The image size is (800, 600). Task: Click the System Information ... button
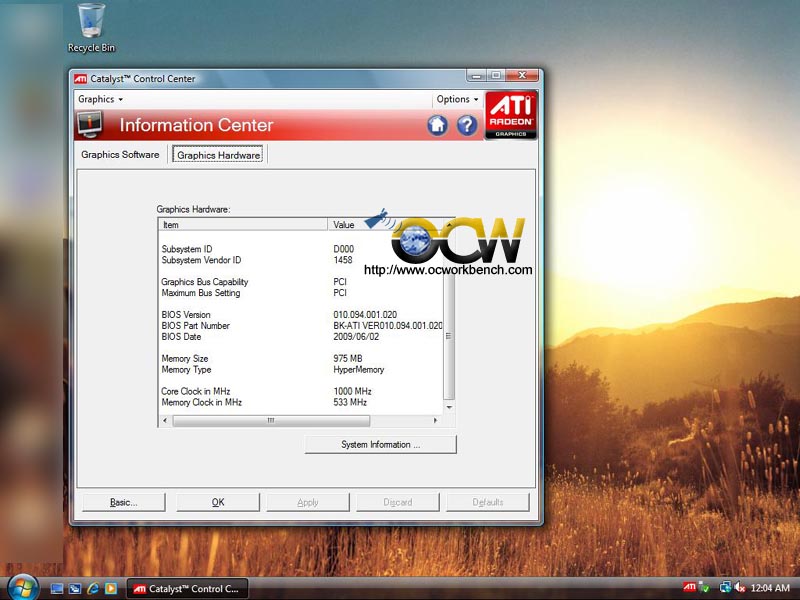coord(381,444)
